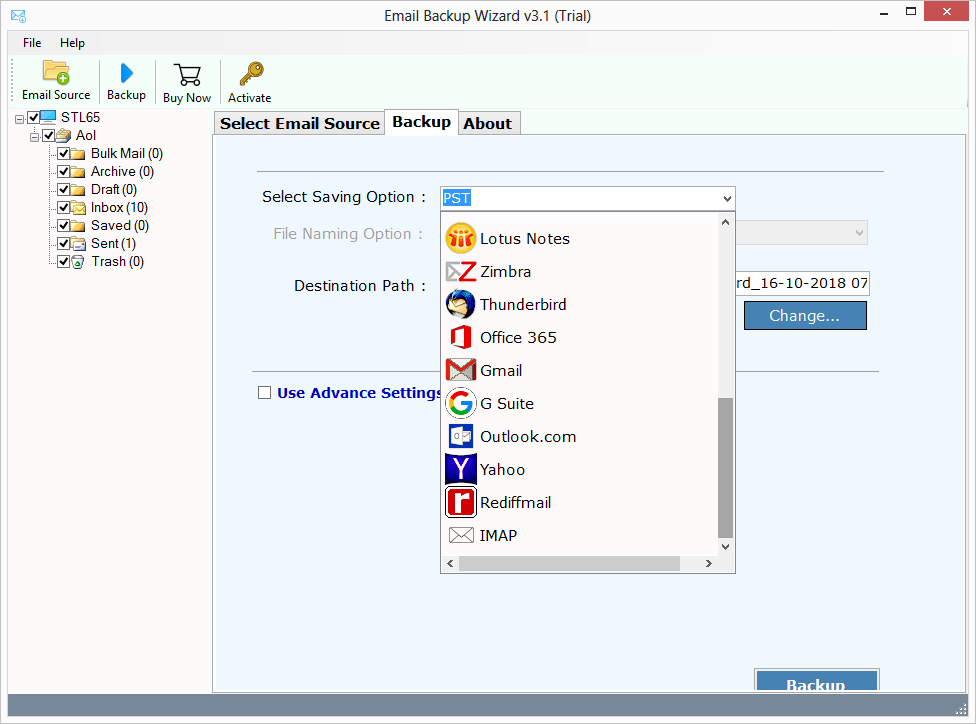The height and width of the screenshot is (724, 976).
Task: Click horizontal scroll right arrow in list
Action: point(708,563)
